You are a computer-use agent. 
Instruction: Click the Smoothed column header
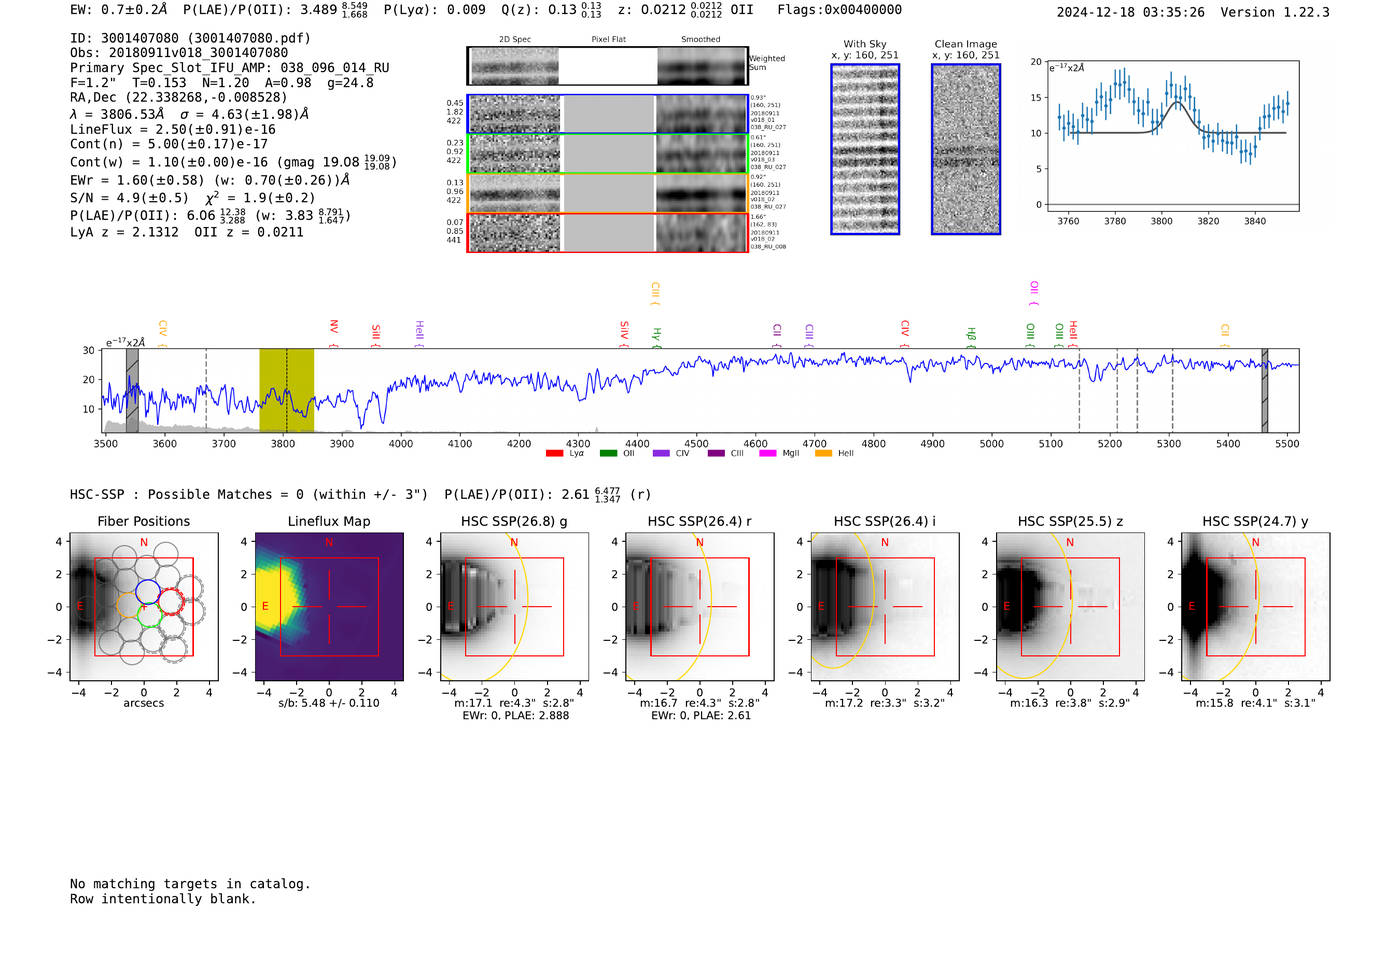coord(700,40)
